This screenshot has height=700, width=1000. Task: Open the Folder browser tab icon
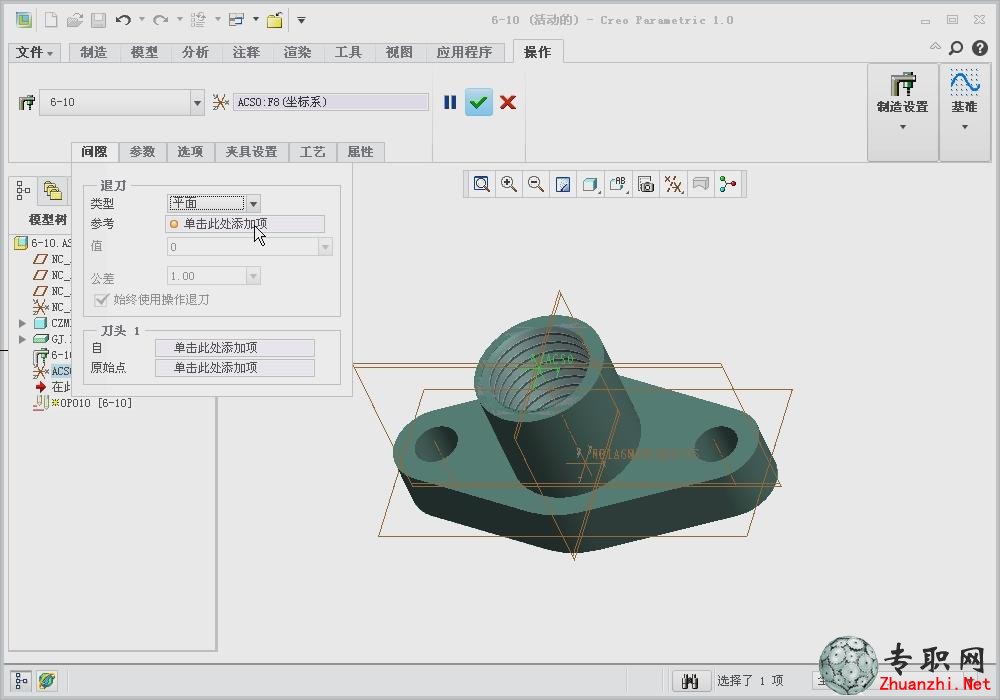pyautogui.click(x=52, y=190)
